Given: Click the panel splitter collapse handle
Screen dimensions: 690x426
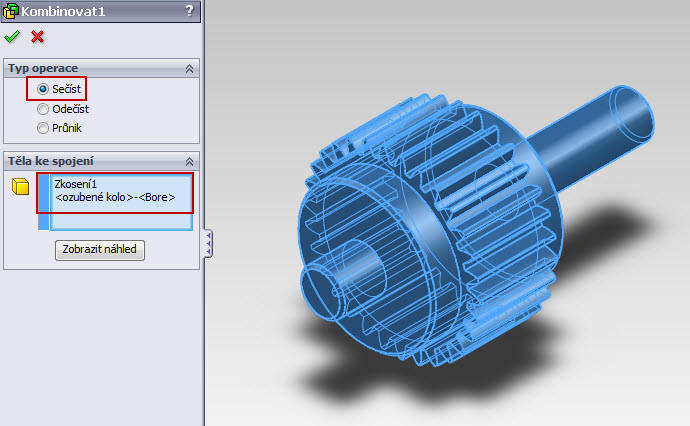Looking at the screenshot, I should (x=208, y=243).
